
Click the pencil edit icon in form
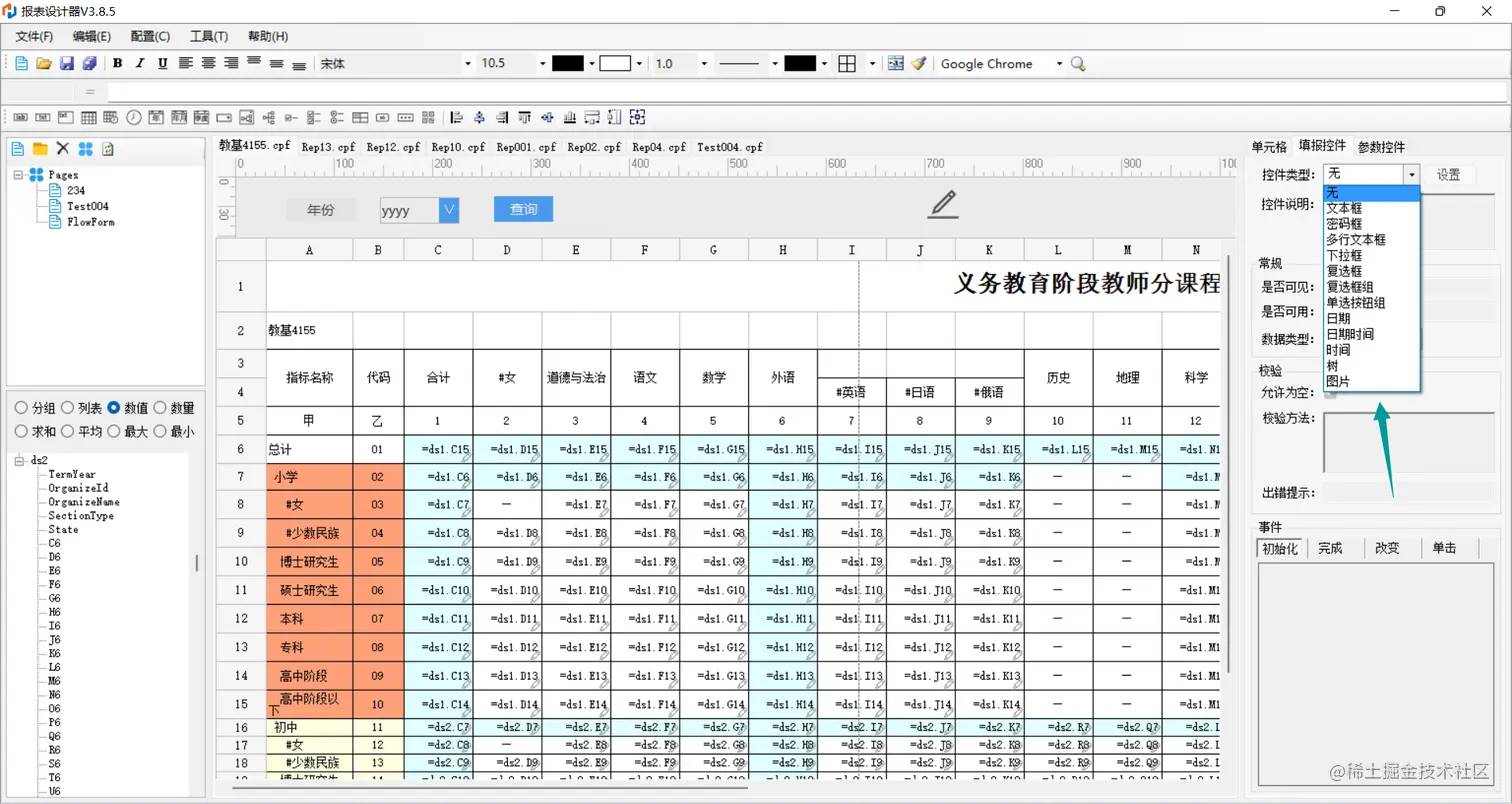pyautogui.click(x=942, y=203)
